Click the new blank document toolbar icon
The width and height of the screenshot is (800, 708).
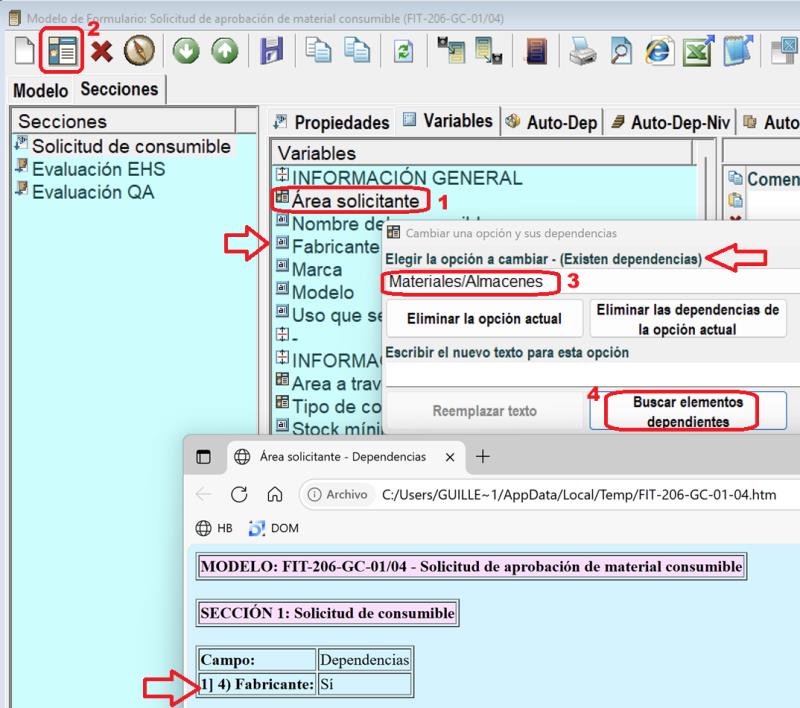pos(22,52)
